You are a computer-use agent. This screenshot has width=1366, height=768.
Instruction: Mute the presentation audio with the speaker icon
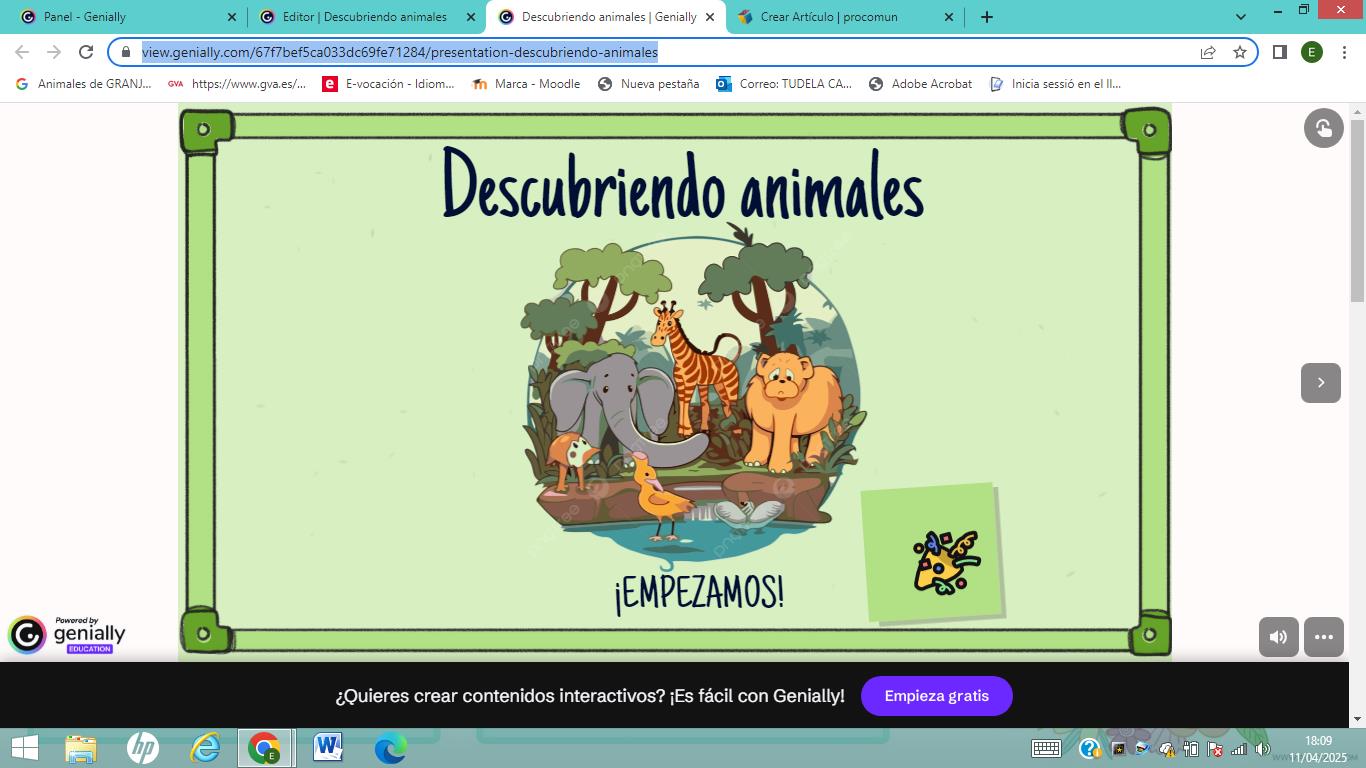coord(1278,636)
